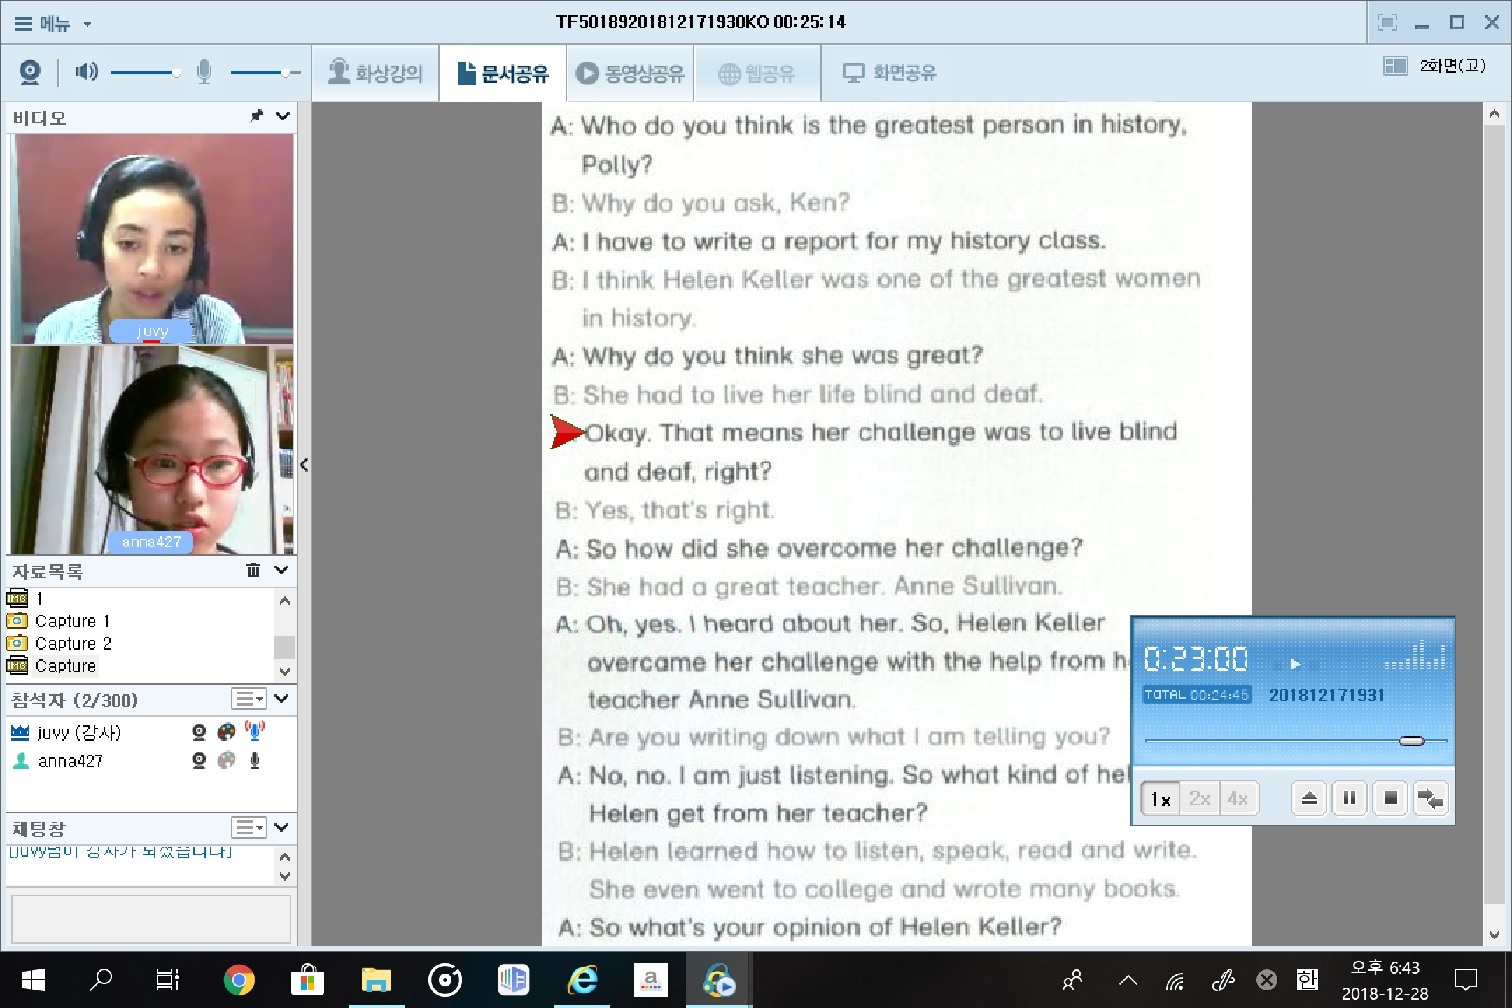Stop the recording playback
Viewport: 1512px width, 1008px height.
pyautogui.click(x=1390, y=798)
